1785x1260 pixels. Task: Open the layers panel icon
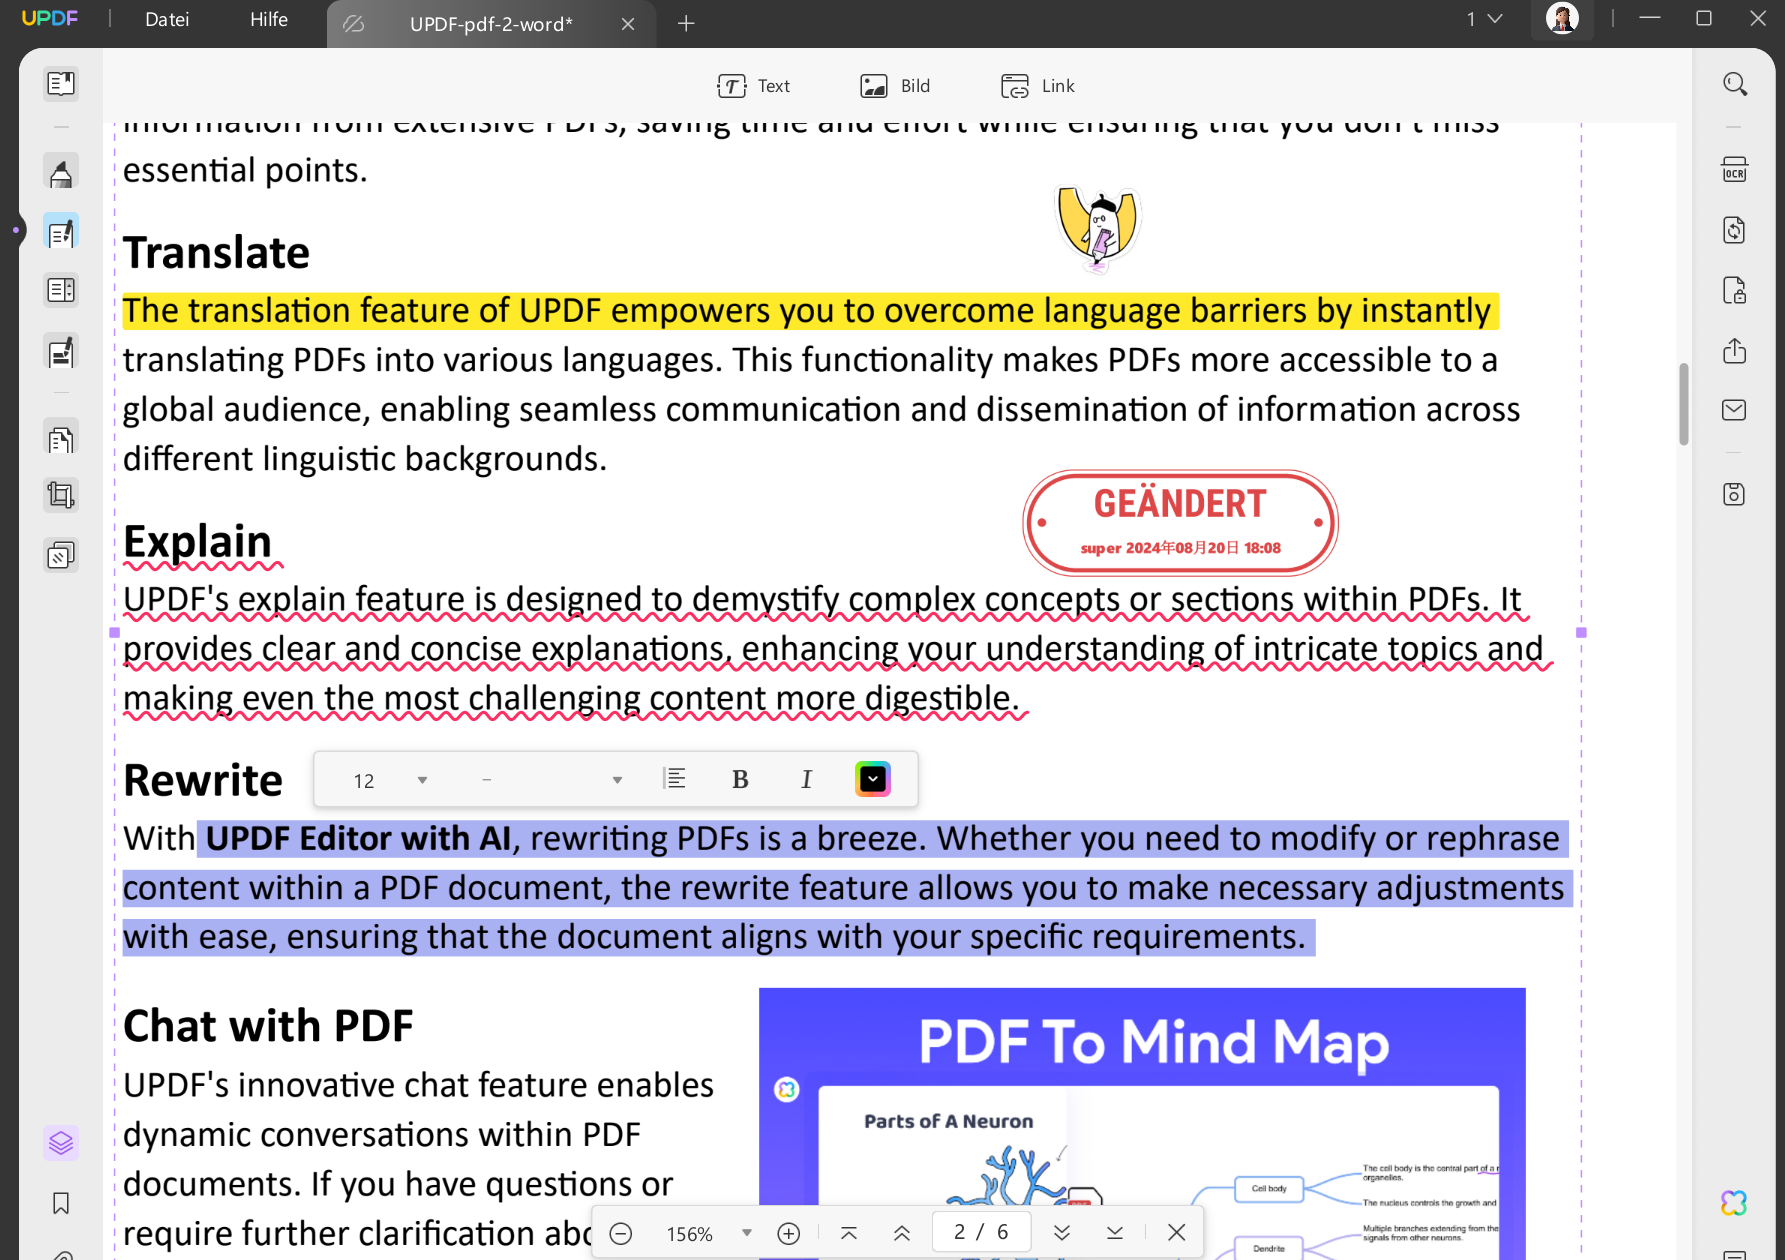pos(61,1143)
